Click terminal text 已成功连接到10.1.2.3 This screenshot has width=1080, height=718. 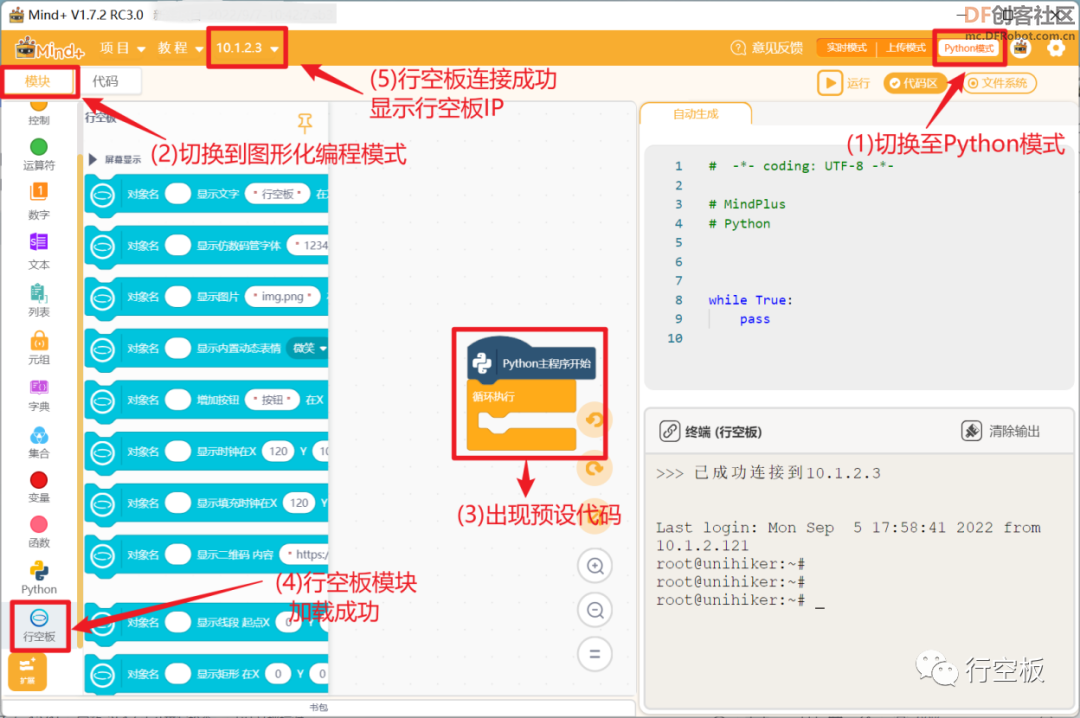[x=787, y=473]
